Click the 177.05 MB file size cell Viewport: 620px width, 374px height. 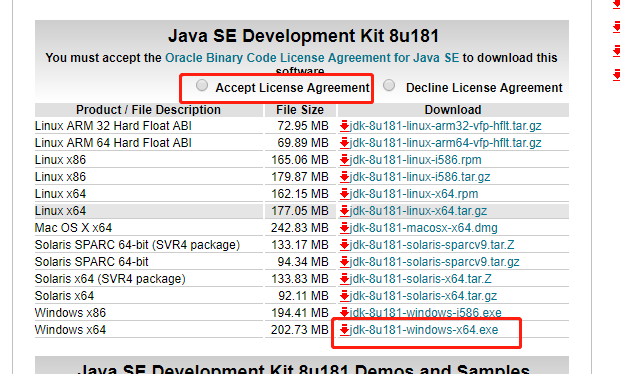tap(300, 211)
